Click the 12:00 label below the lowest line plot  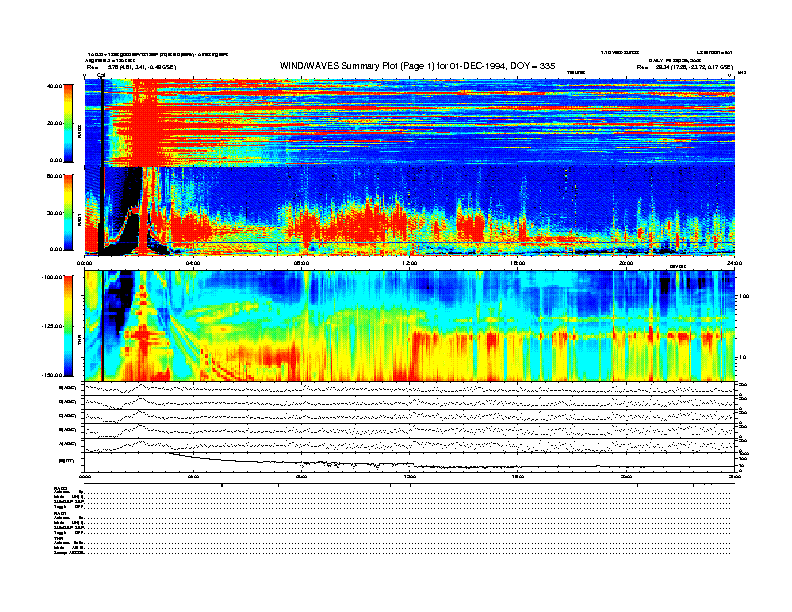410,476
